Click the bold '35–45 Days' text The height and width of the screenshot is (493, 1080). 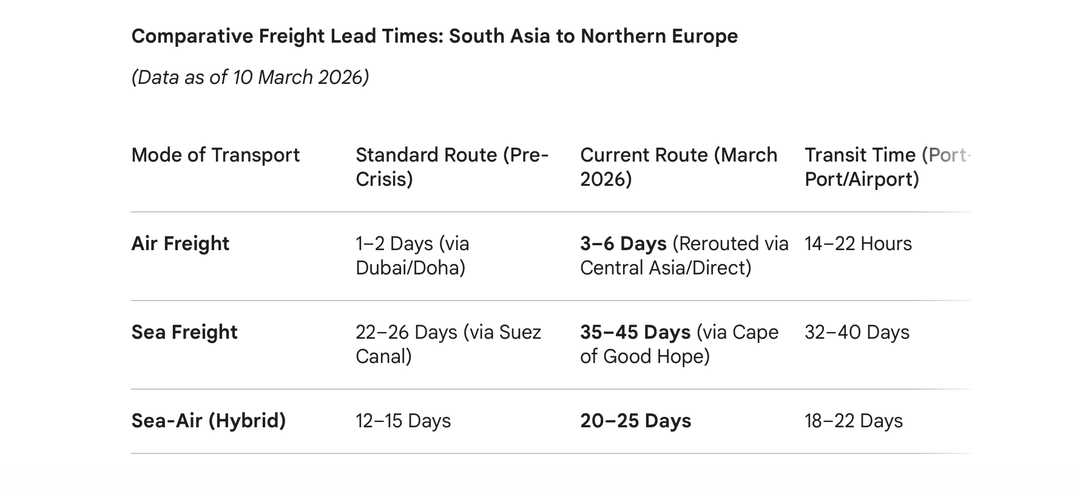tap(635, 332)
